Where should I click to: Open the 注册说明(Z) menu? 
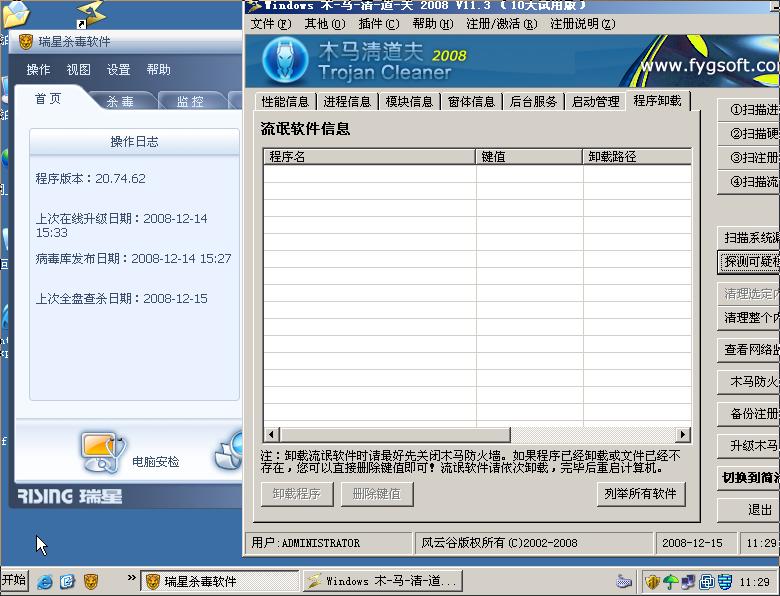[583, 24]
